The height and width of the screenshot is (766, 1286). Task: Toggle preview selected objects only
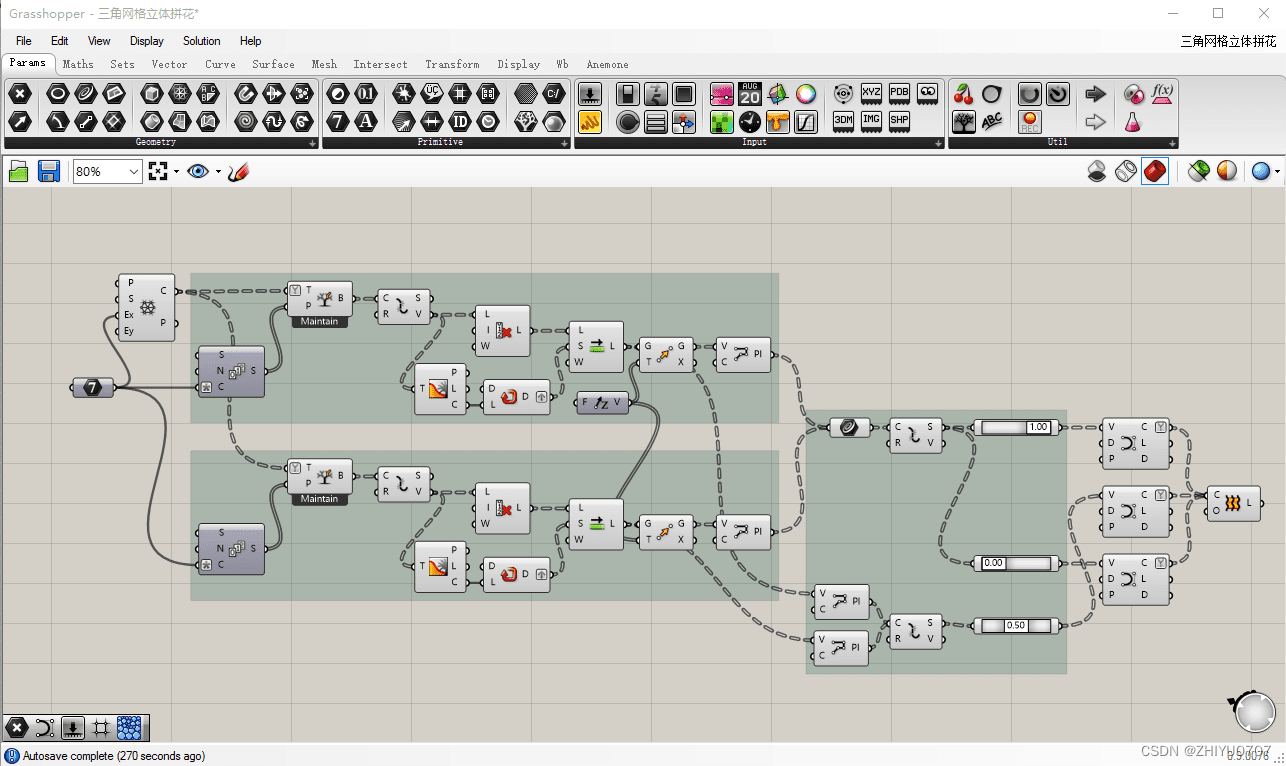(1199, 171)
